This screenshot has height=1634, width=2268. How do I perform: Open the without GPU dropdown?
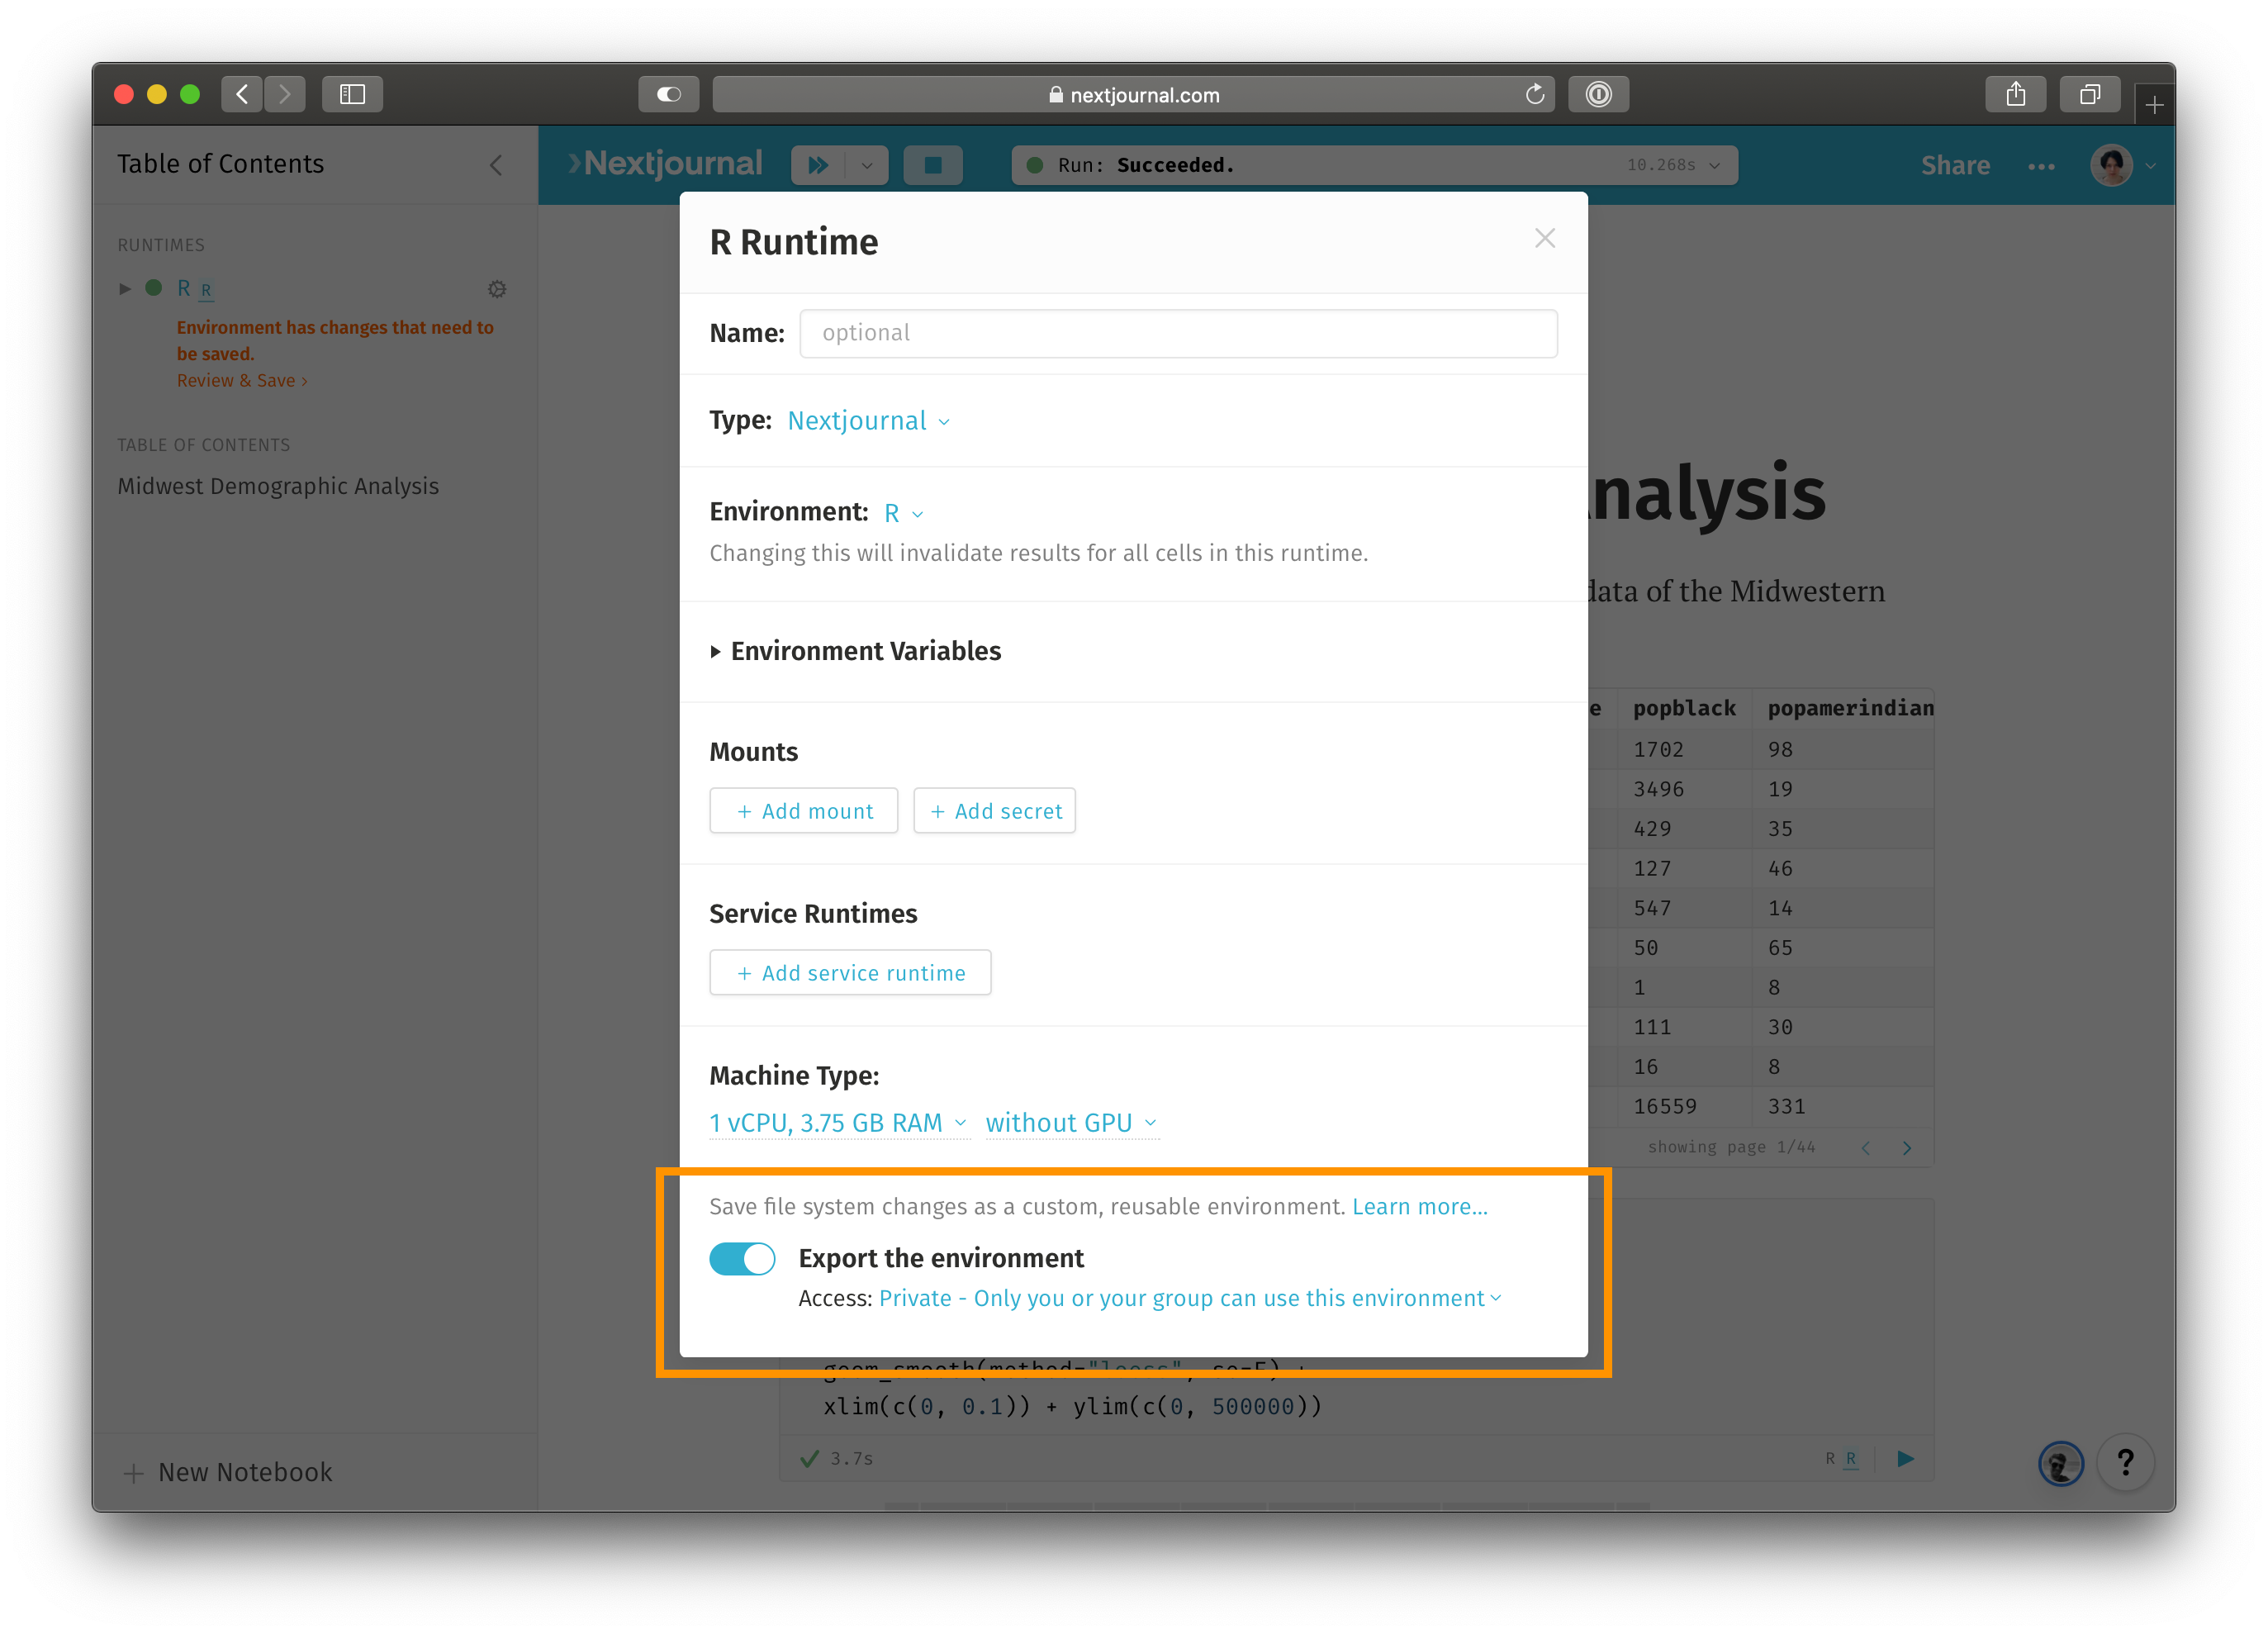(1071, 1123)
